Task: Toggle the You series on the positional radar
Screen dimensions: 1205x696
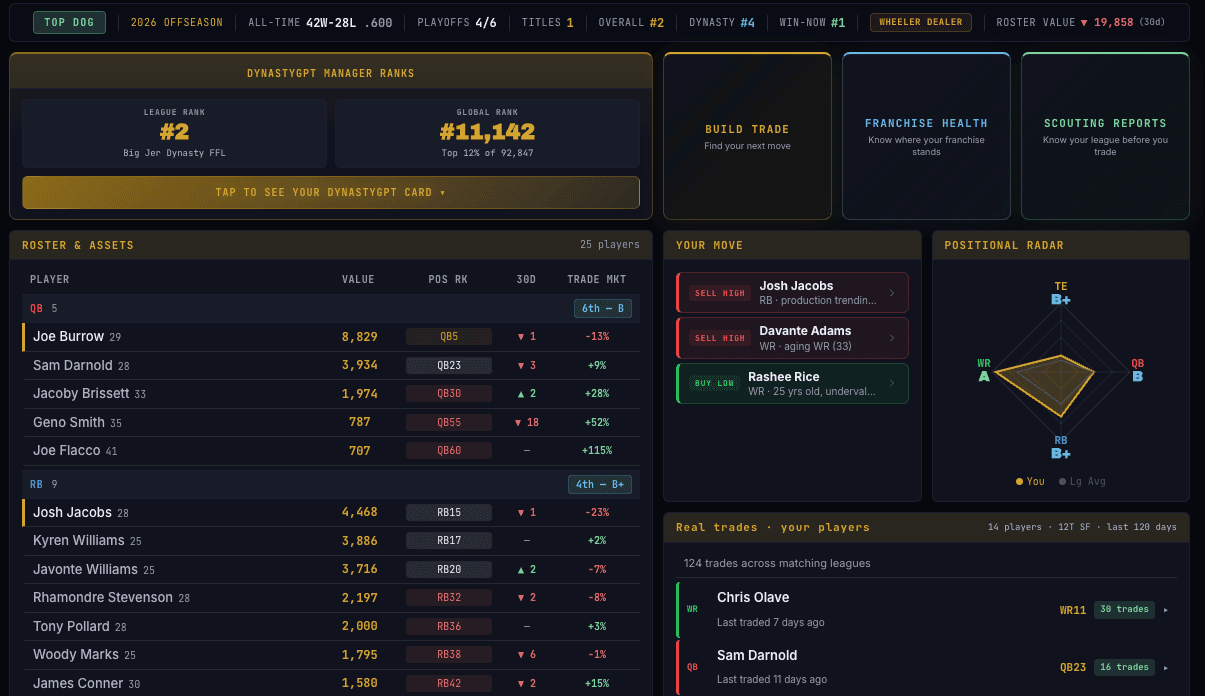Action: (1029, 481)
